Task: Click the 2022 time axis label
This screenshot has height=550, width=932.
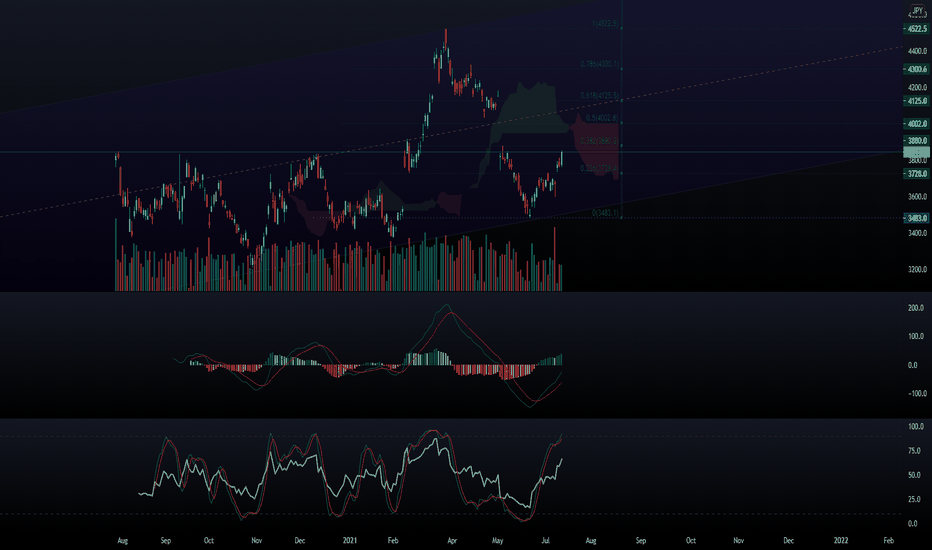Action: click(x=841, y=540)
